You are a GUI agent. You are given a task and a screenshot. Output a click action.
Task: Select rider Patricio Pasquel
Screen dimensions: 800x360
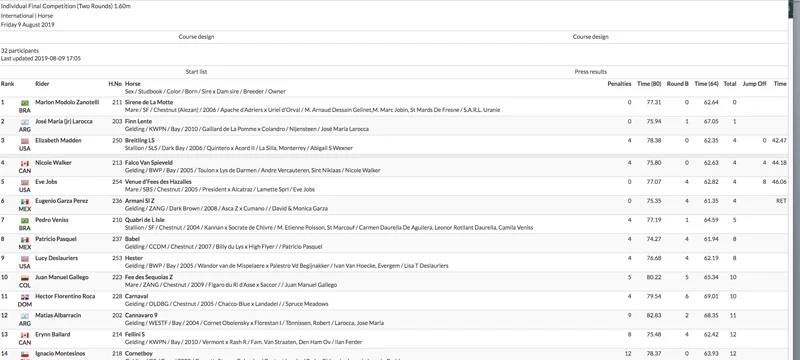pos(55,239)
